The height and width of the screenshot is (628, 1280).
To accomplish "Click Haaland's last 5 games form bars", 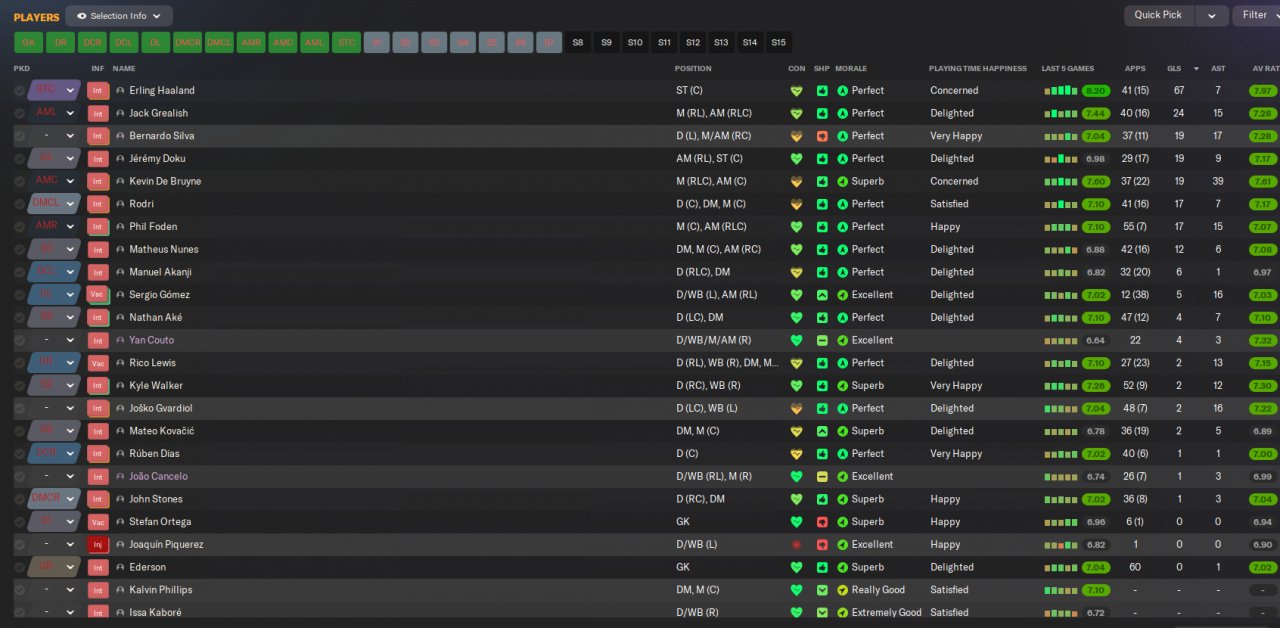I will tap(1061, 90).
